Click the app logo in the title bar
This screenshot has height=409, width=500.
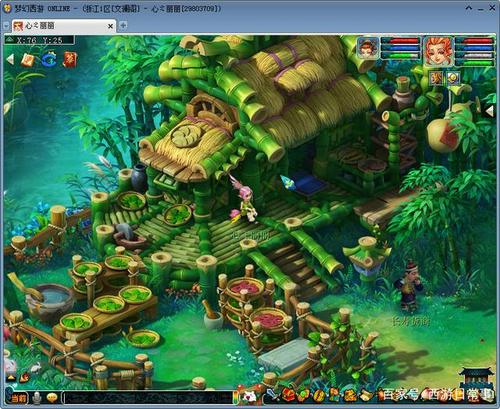(x=6, y=8)
